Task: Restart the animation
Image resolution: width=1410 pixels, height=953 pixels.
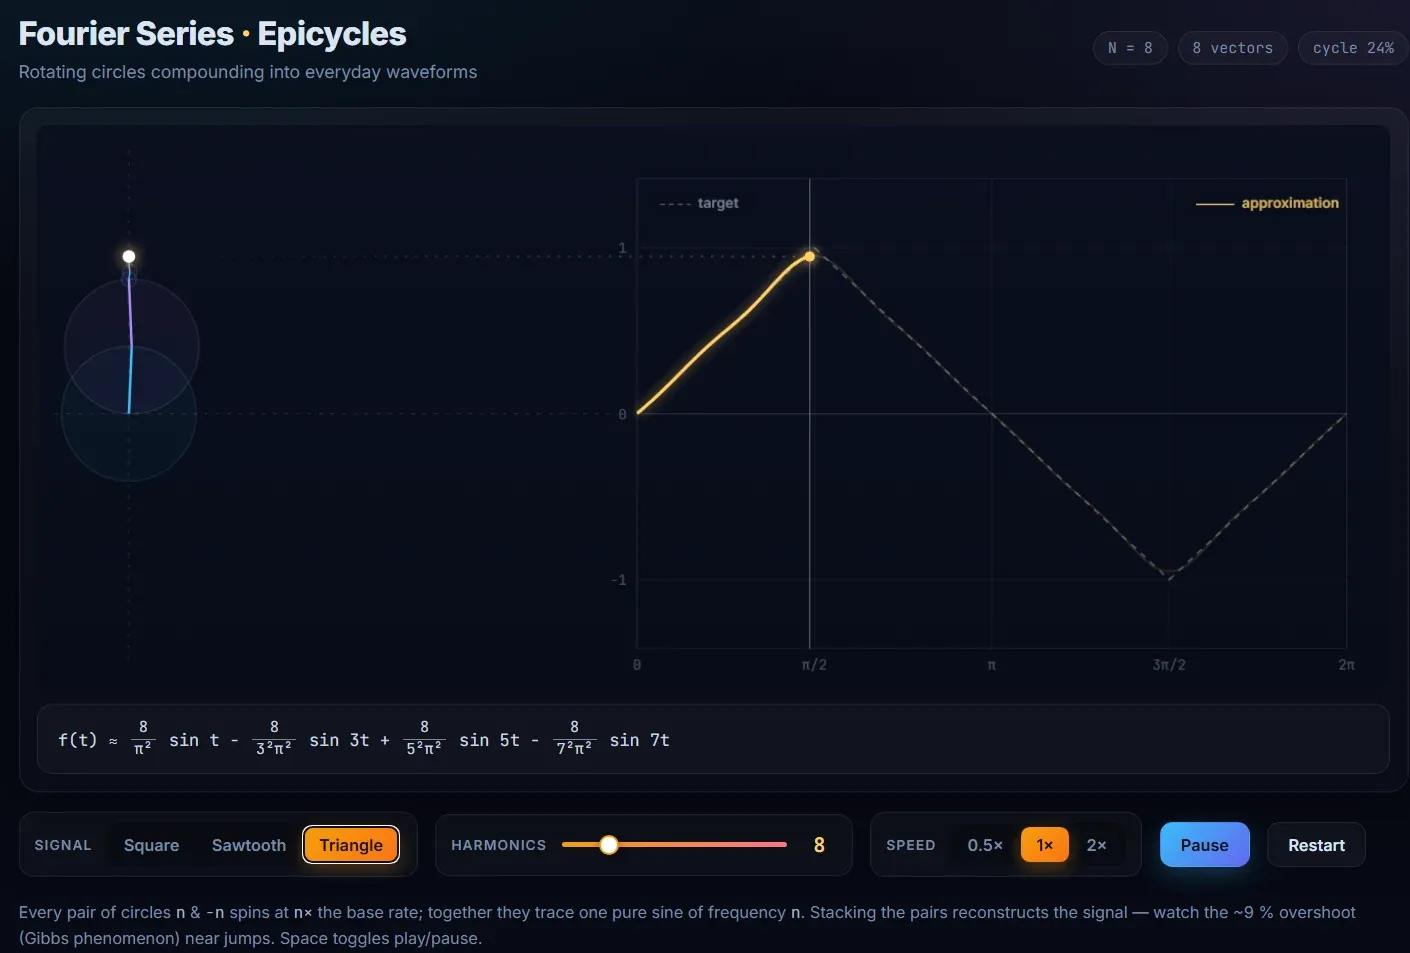Action: tap(1316, 845)
